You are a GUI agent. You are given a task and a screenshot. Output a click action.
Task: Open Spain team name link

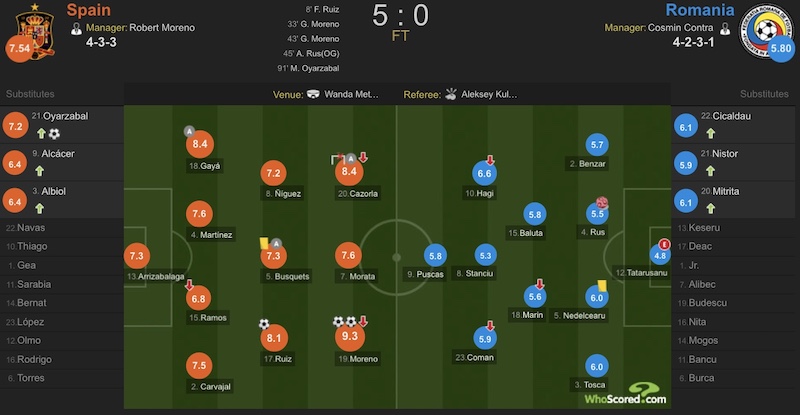coord(88,10)
